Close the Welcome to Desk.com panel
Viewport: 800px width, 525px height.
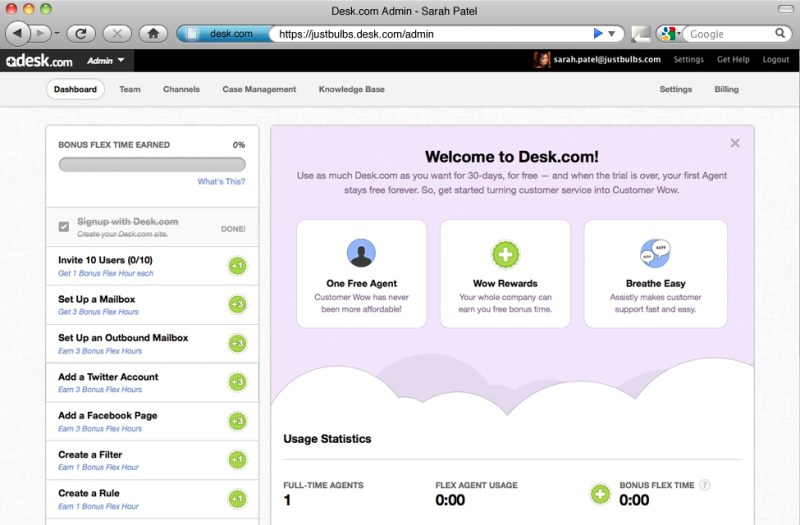point(735,143)
